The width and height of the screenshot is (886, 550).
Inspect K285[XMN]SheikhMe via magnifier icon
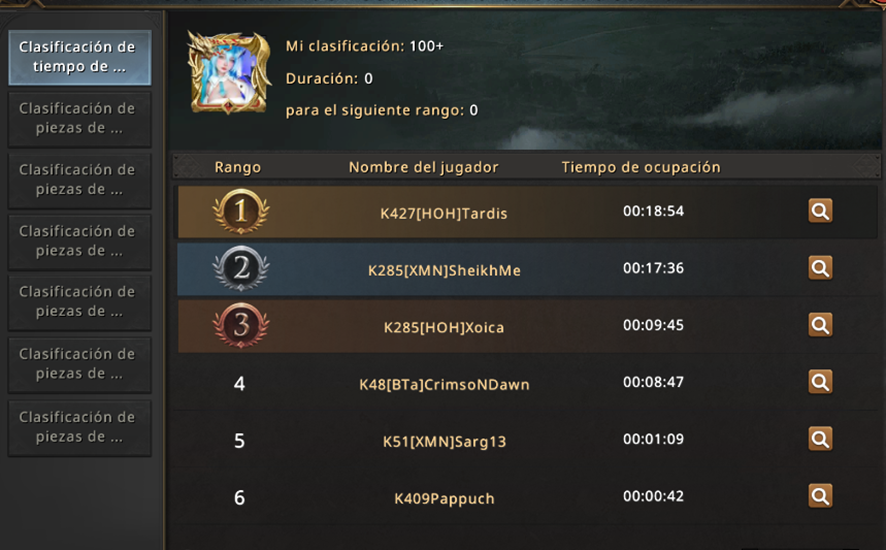click(820, 268)
